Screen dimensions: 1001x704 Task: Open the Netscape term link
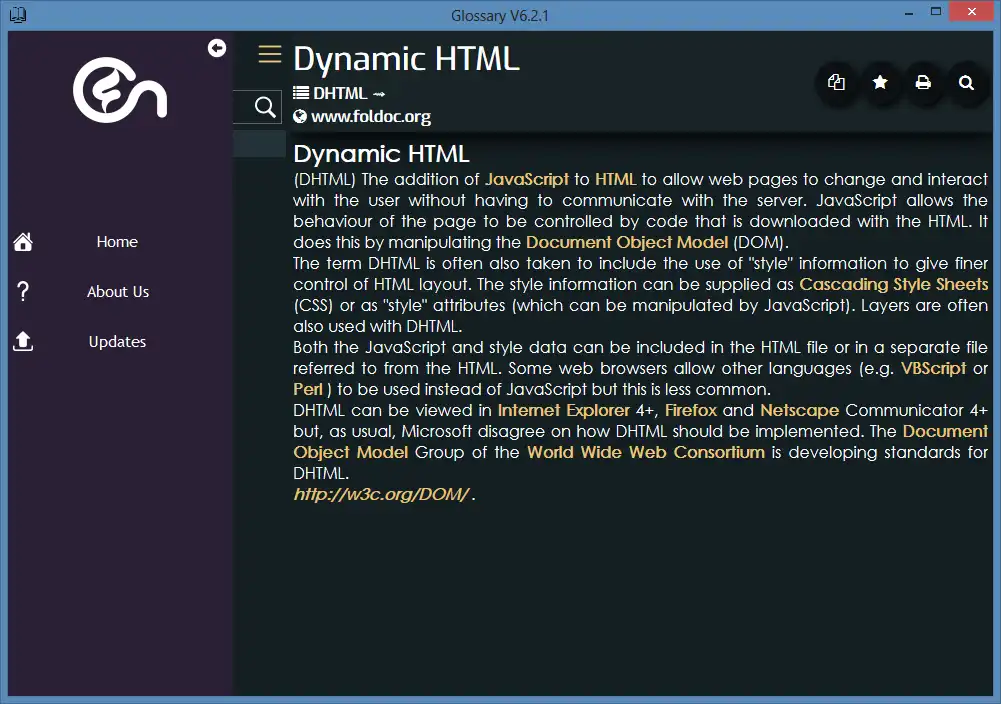[799, 410]
